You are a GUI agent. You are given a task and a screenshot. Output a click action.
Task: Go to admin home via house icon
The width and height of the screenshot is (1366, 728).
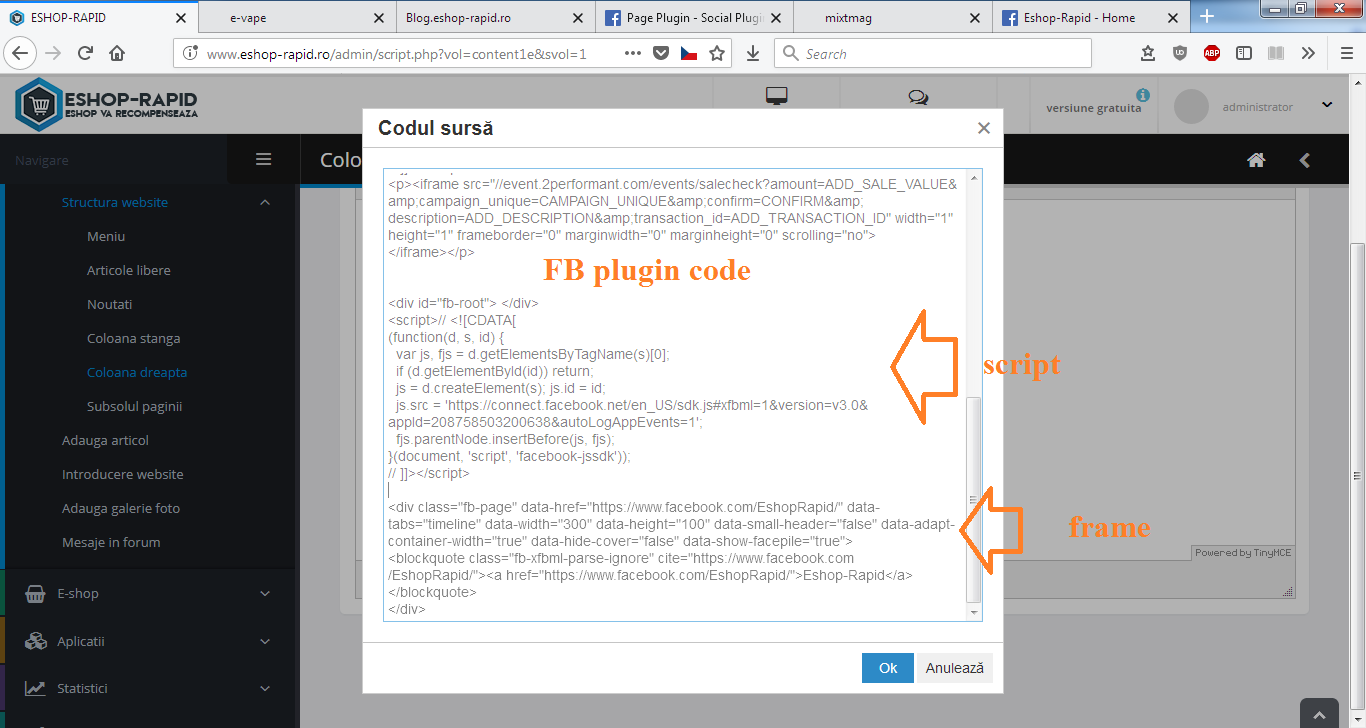(x=1257, y=160)
